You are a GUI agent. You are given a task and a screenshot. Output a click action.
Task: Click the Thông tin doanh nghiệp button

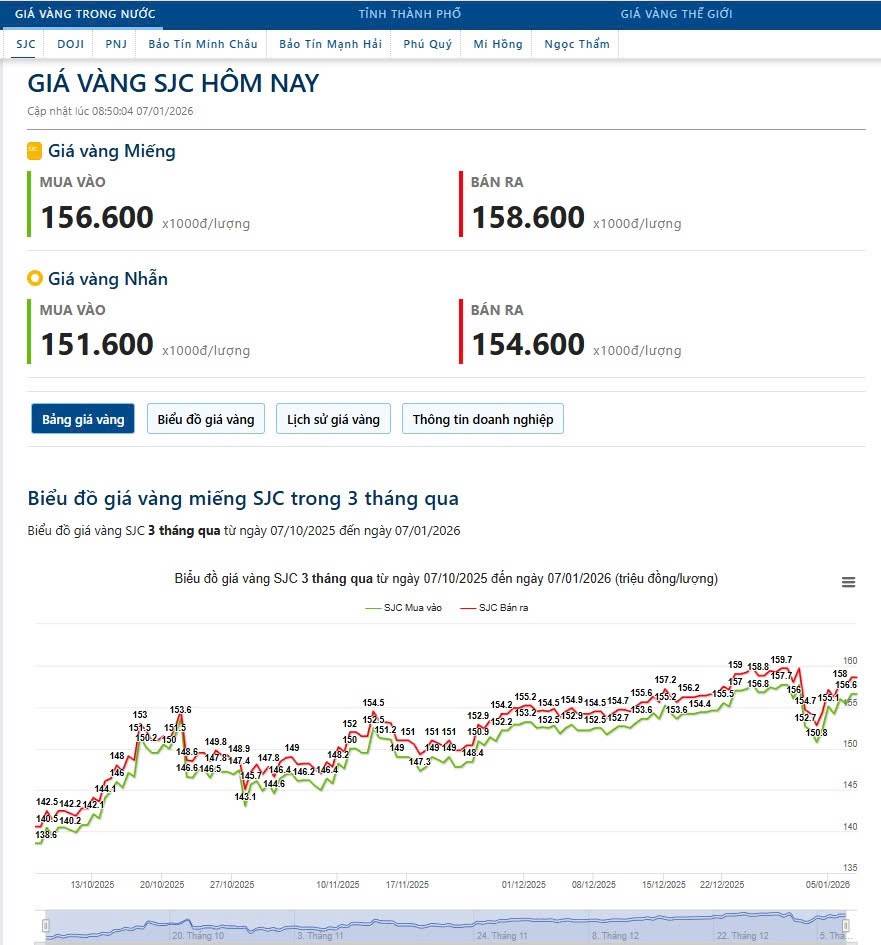482,418
